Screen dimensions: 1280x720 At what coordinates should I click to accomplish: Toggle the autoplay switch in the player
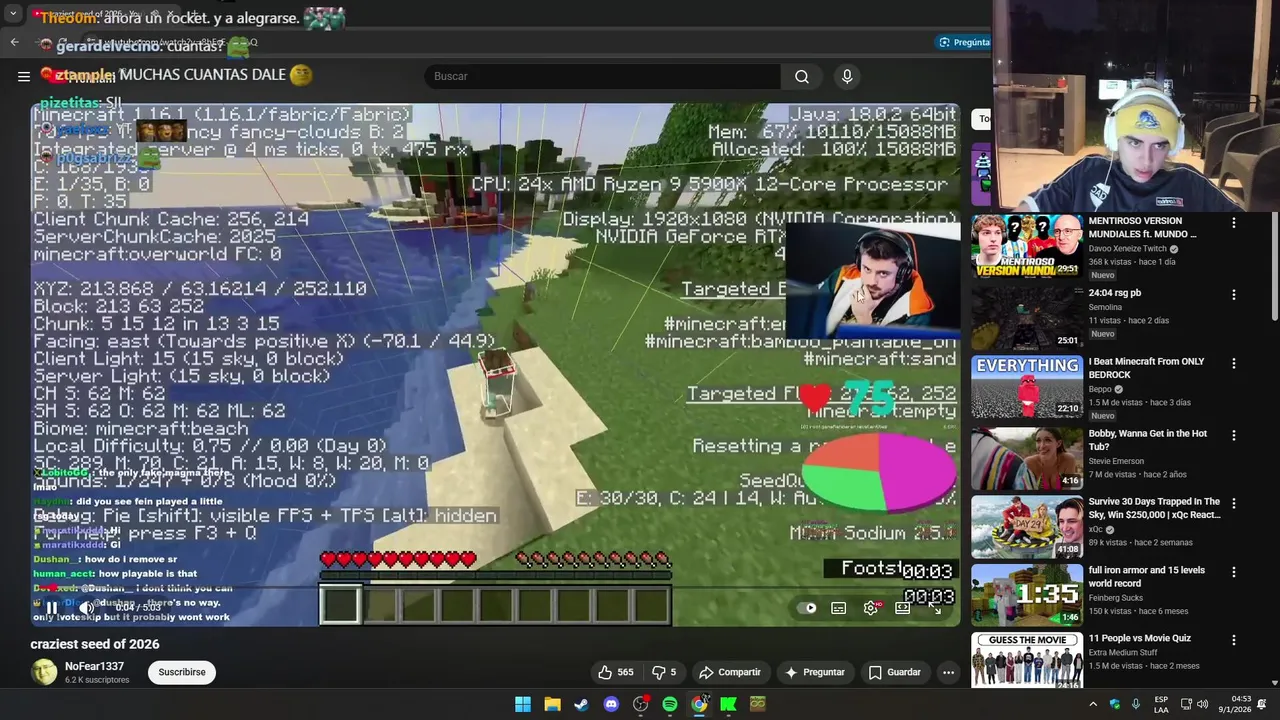pyautogui.click(x=809, y=608)
